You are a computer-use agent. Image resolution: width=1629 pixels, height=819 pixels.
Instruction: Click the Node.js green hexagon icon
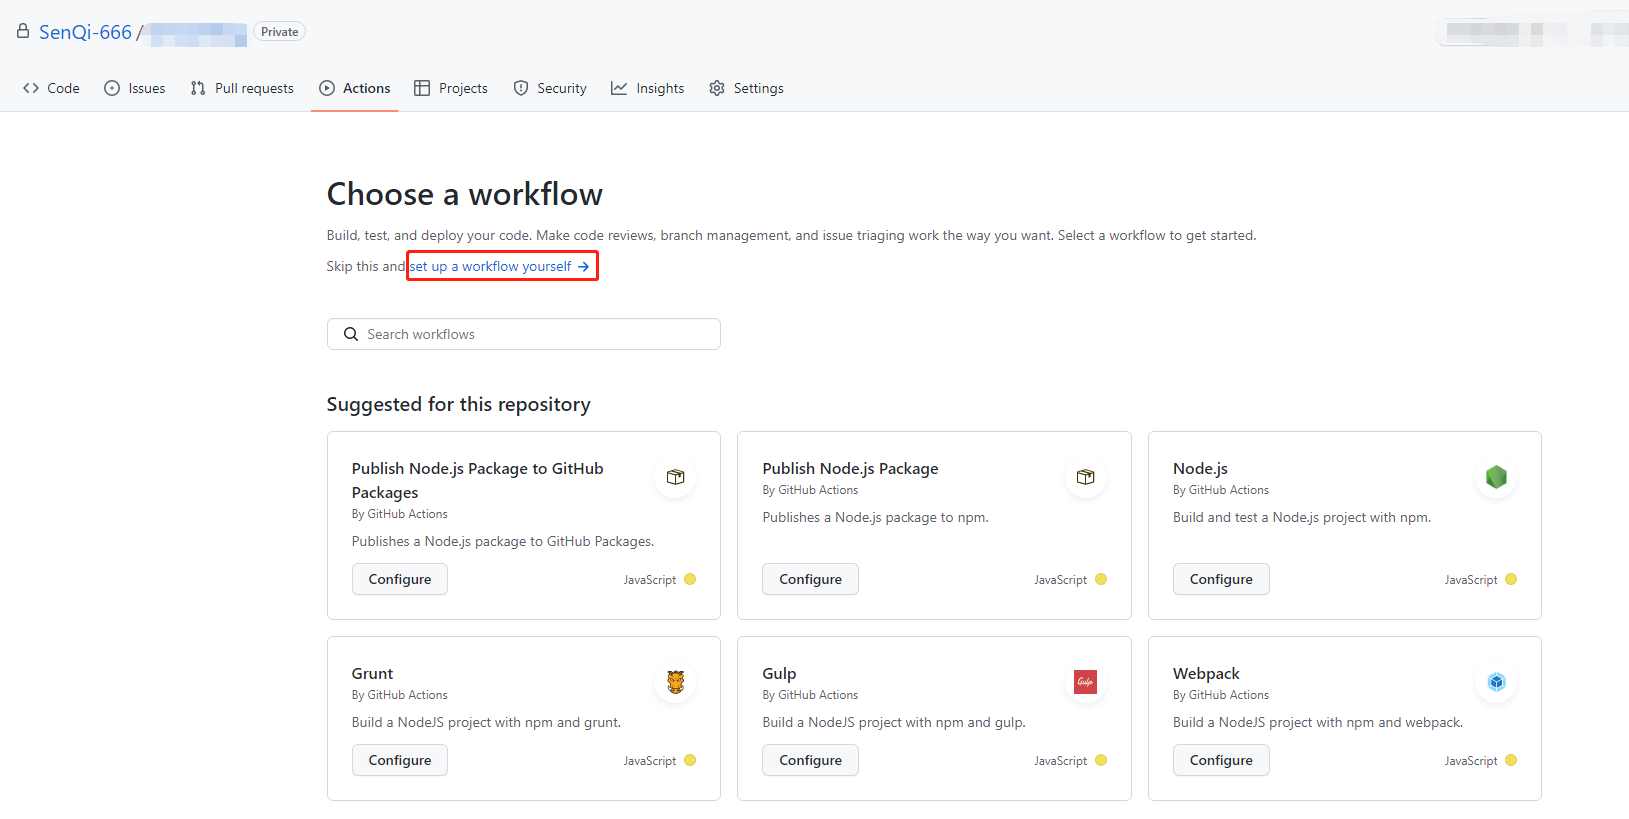(x=1495, y=477)
